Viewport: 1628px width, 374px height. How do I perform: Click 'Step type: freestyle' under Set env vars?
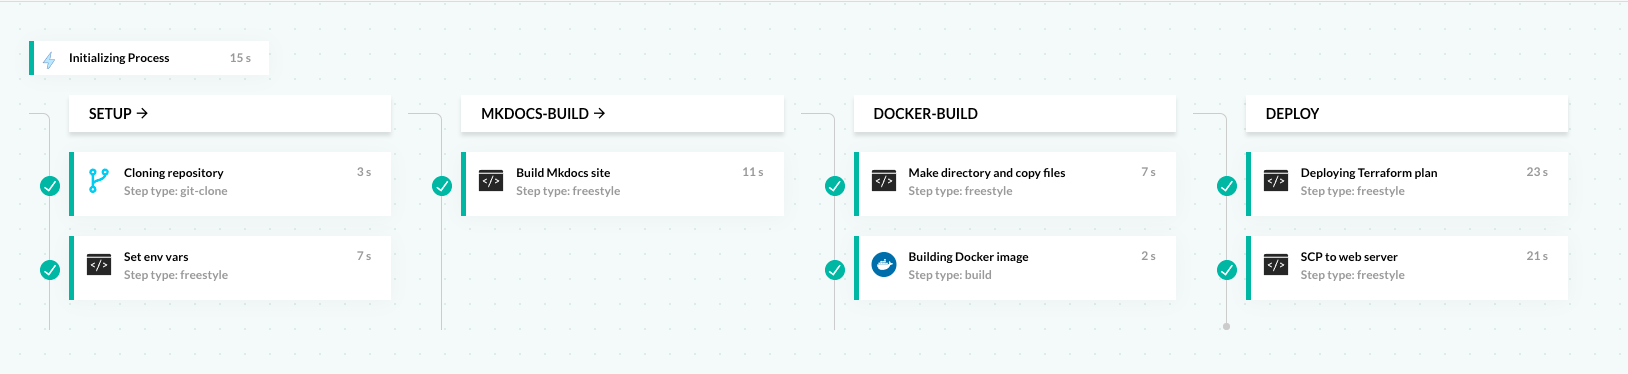click(x=176, y=275)
